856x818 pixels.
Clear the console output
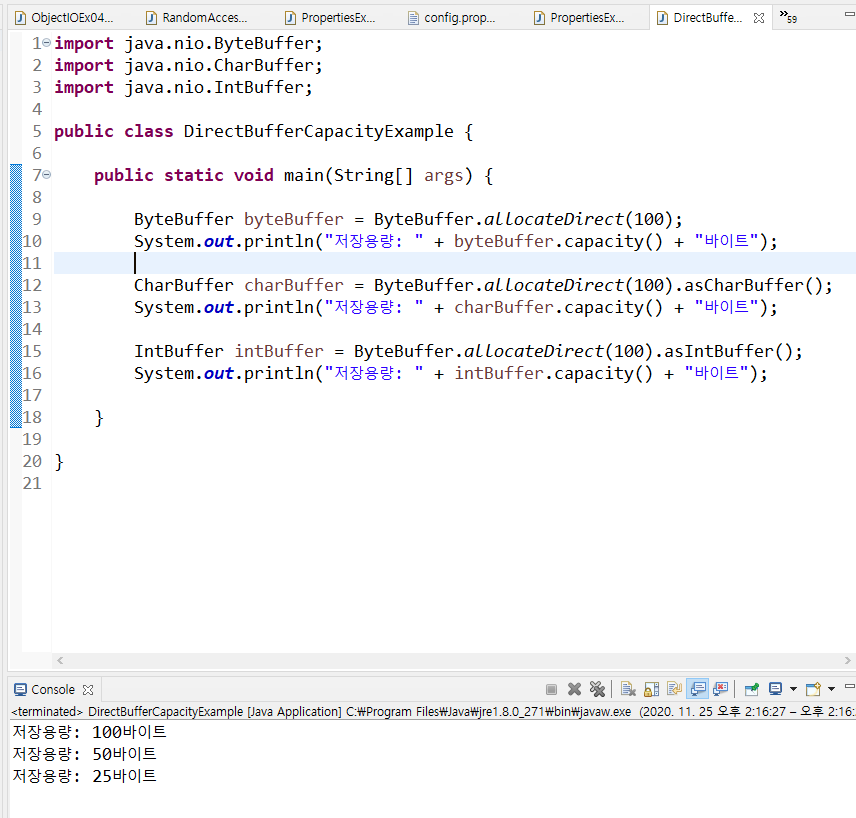pyautogui.click(x=628, y=690)
